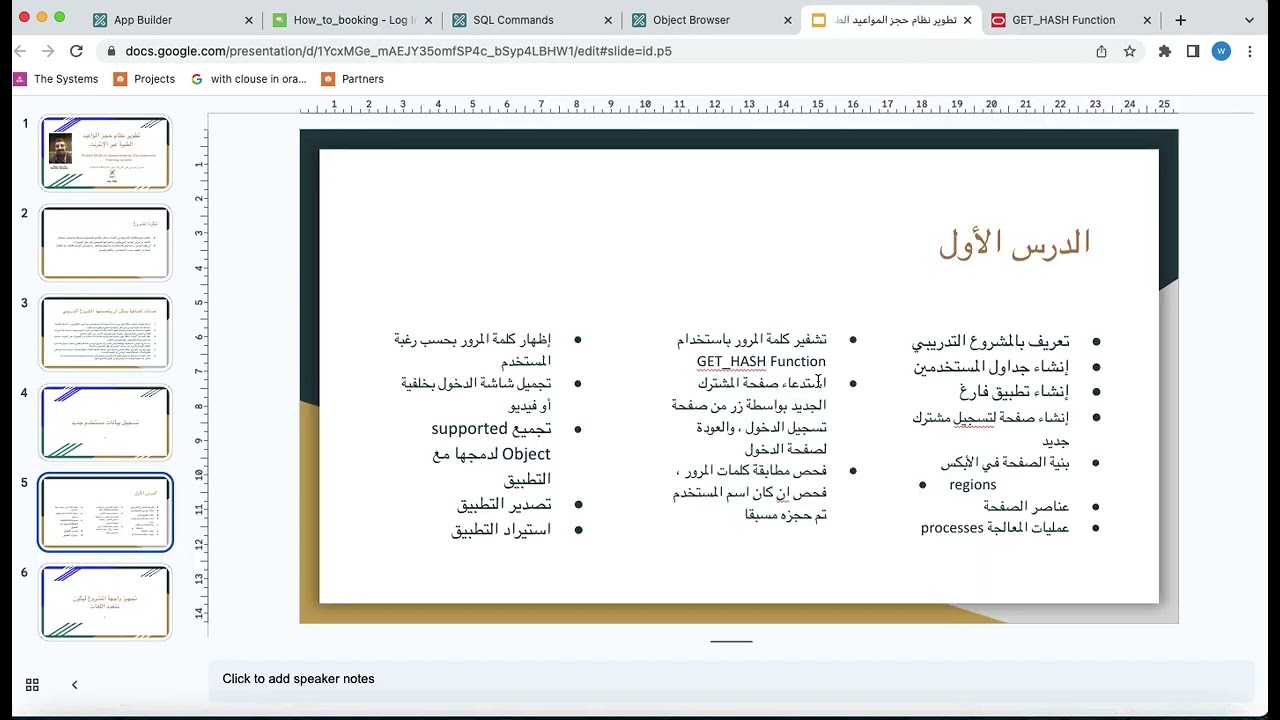Open the Projects bookmark

(x=144, y=79)
